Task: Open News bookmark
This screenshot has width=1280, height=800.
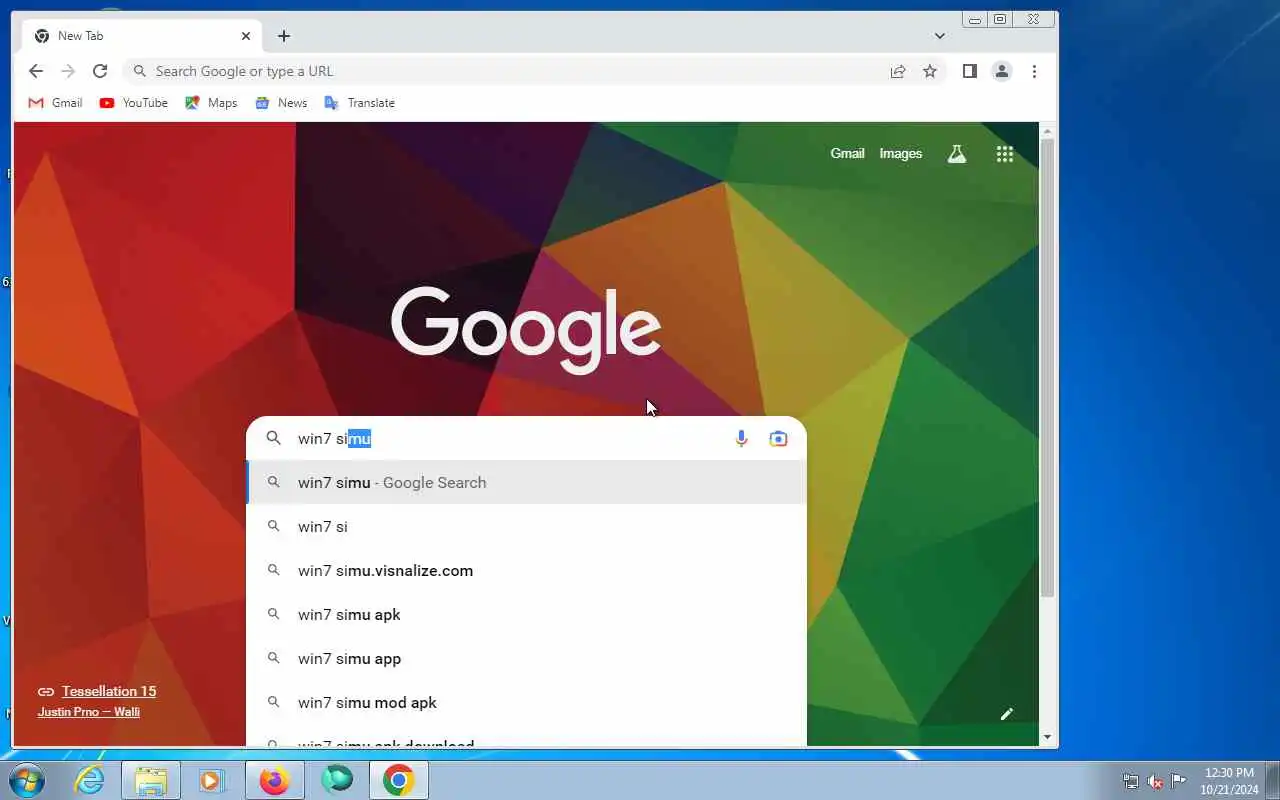Action: pyautogui.click(x=282, y=103)
